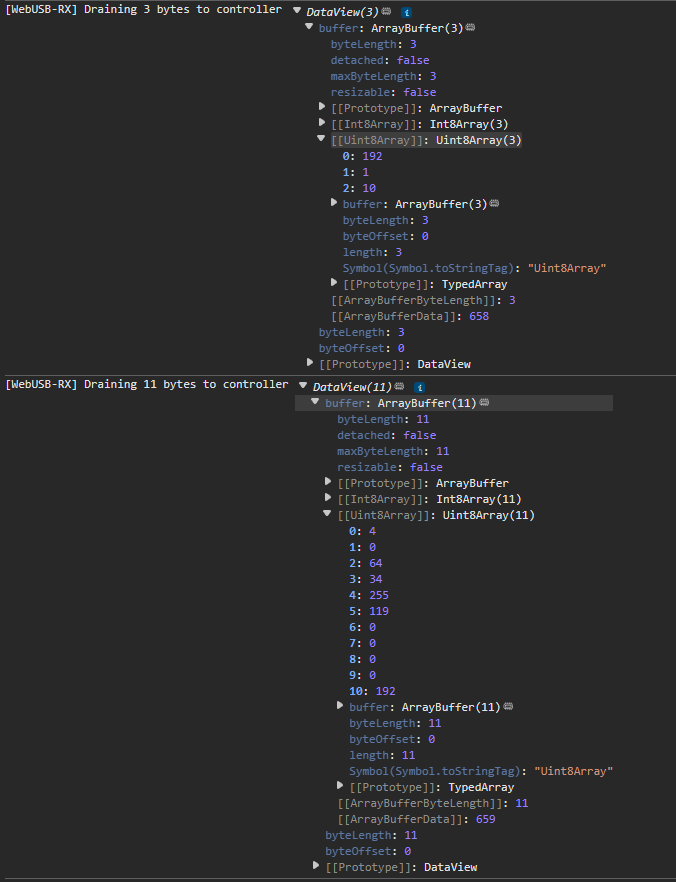This screenshot has height=882, width=676.
Task: Click info icon next to DataView(3)
Action: tap(405, 11)
